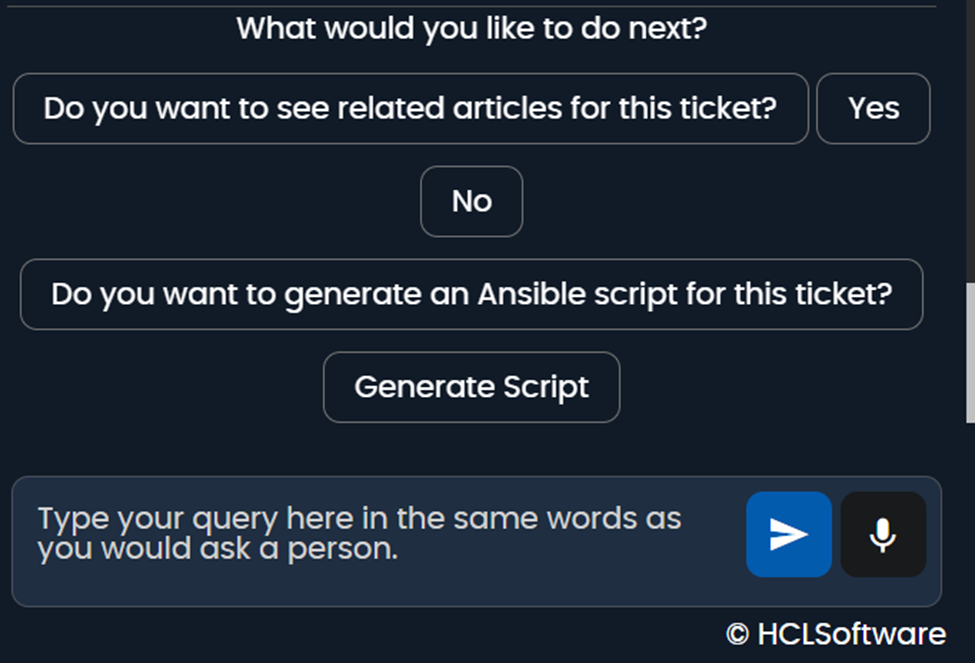Viewport: 975px width, 663px height.
Task: Click "Do you want to generate an Ansible script" prompt
Action: point(471,294)
